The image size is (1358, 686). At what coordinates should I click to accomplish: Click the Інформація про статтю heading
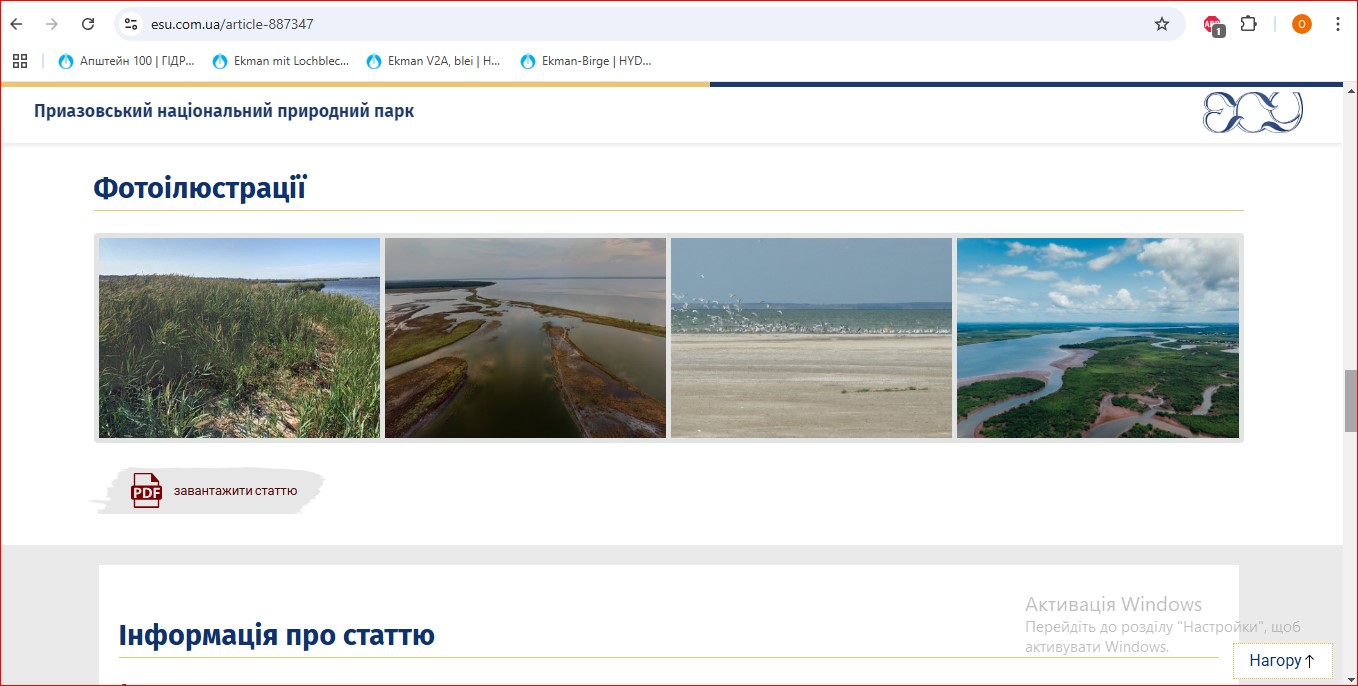[277, 635]
